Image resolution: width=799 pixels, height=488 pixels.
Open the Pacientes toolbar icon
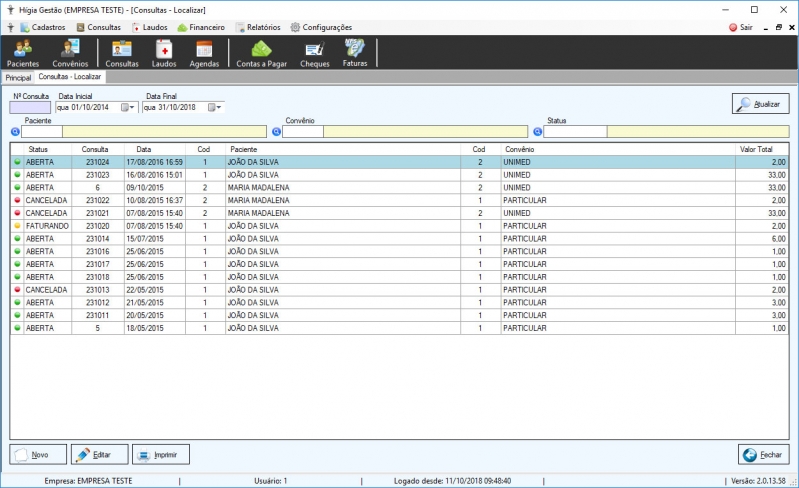pos(22,53)
